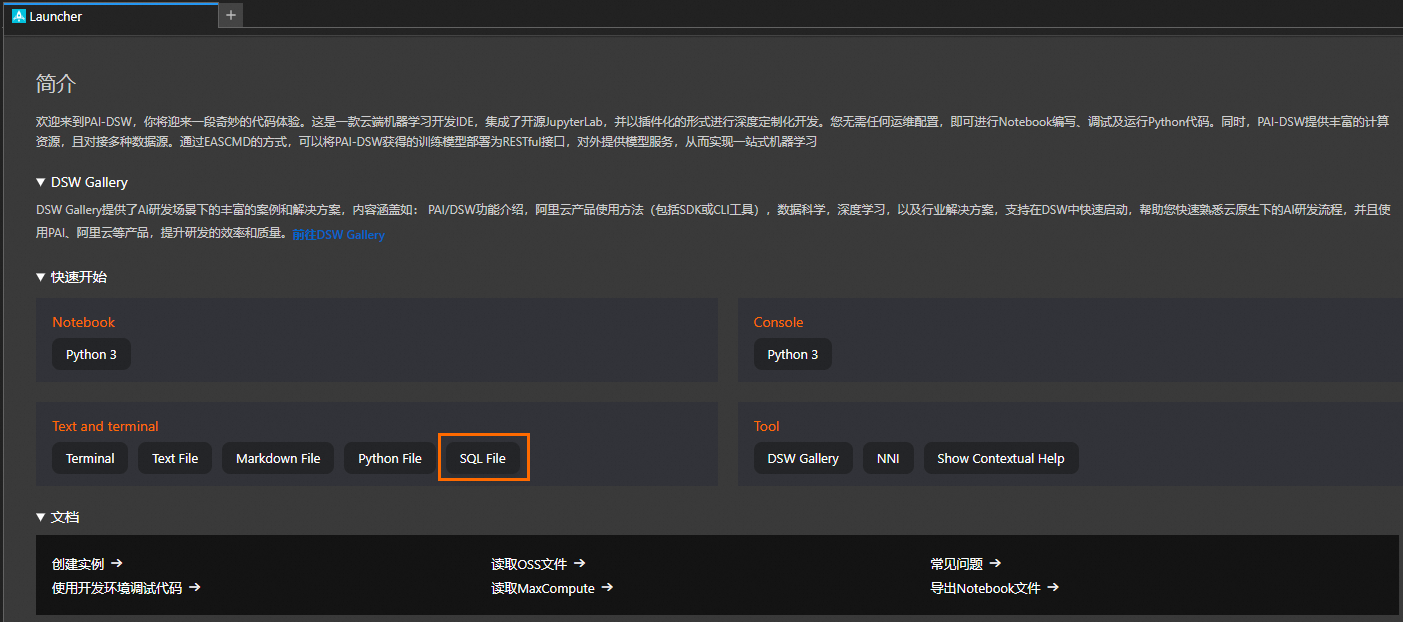
Task: Create a new SQL File
Action: point(483,458)
